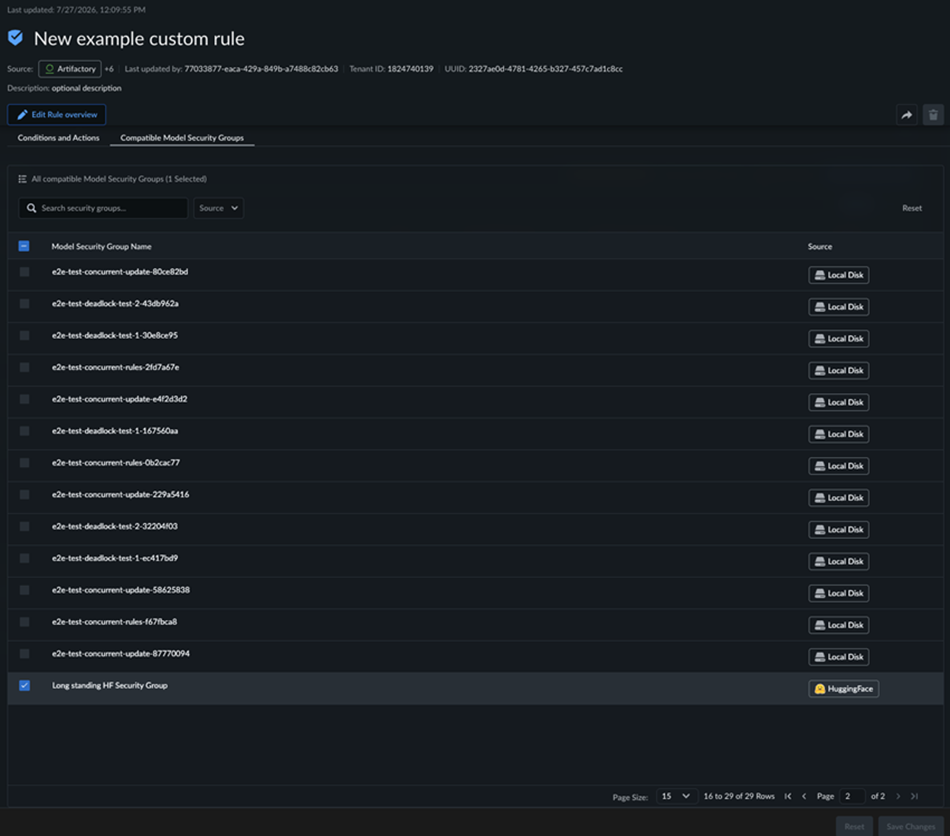Select Compatible Model Security Groups tab
The image size is (950, 836).
[182, 138]
